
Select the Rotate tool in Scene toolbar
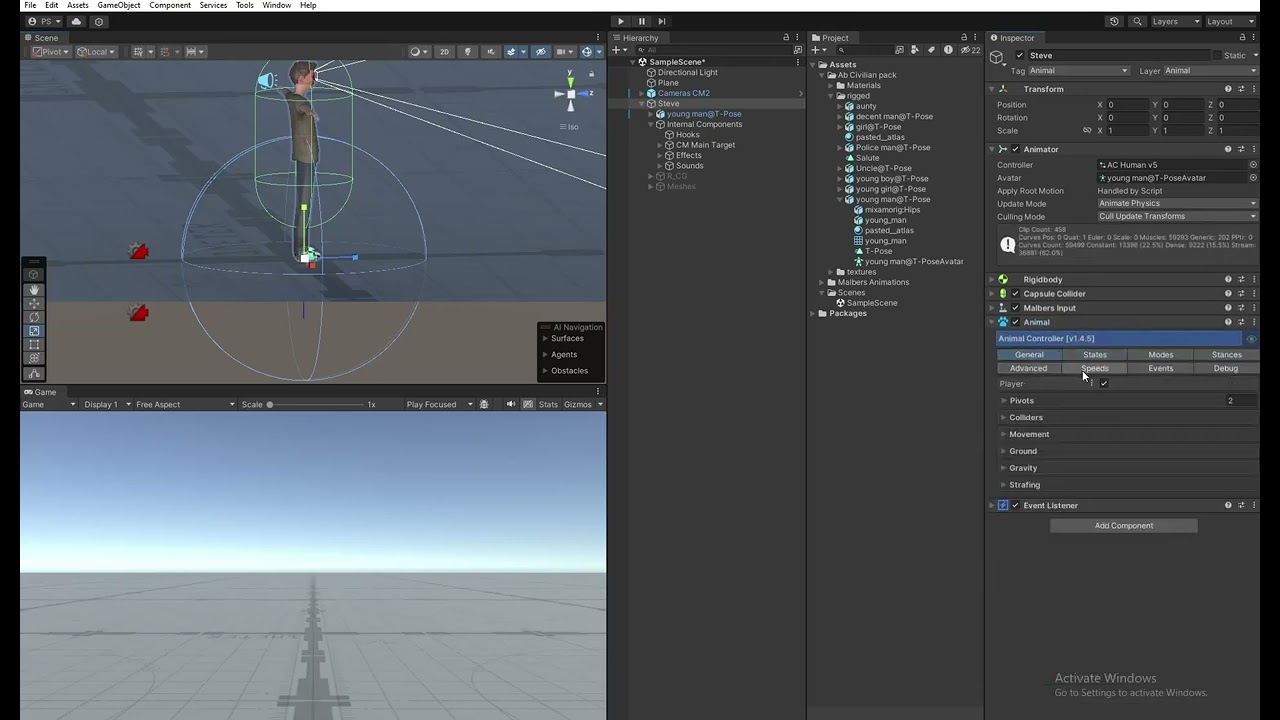click(x=35, y=317)
